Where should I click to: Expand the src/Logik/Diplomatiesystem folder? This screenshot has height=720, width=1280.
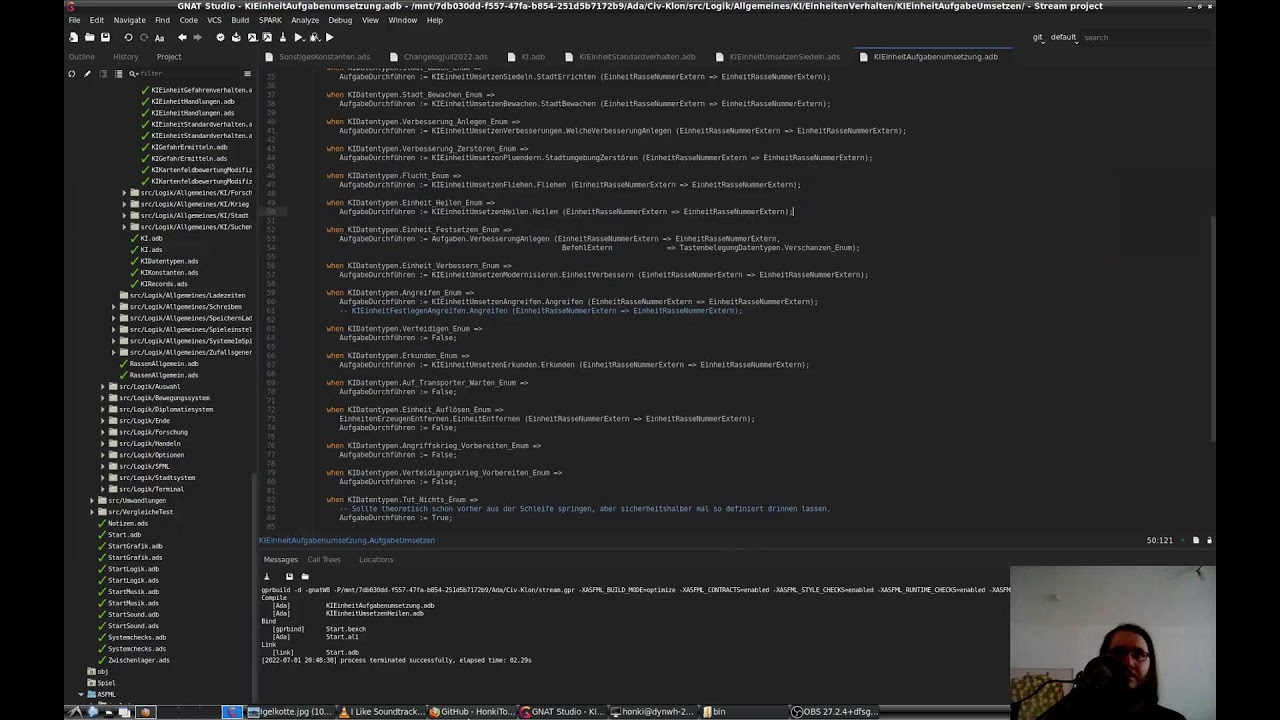pyautogui.click(x=102, y=409)
